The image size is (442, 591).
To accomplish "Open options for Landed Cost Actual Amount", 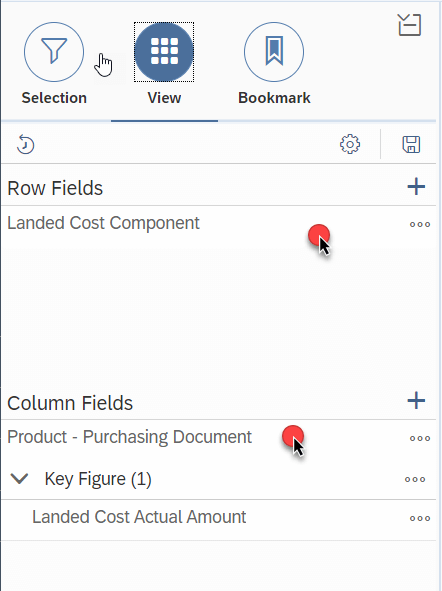I will coord(420,518).
